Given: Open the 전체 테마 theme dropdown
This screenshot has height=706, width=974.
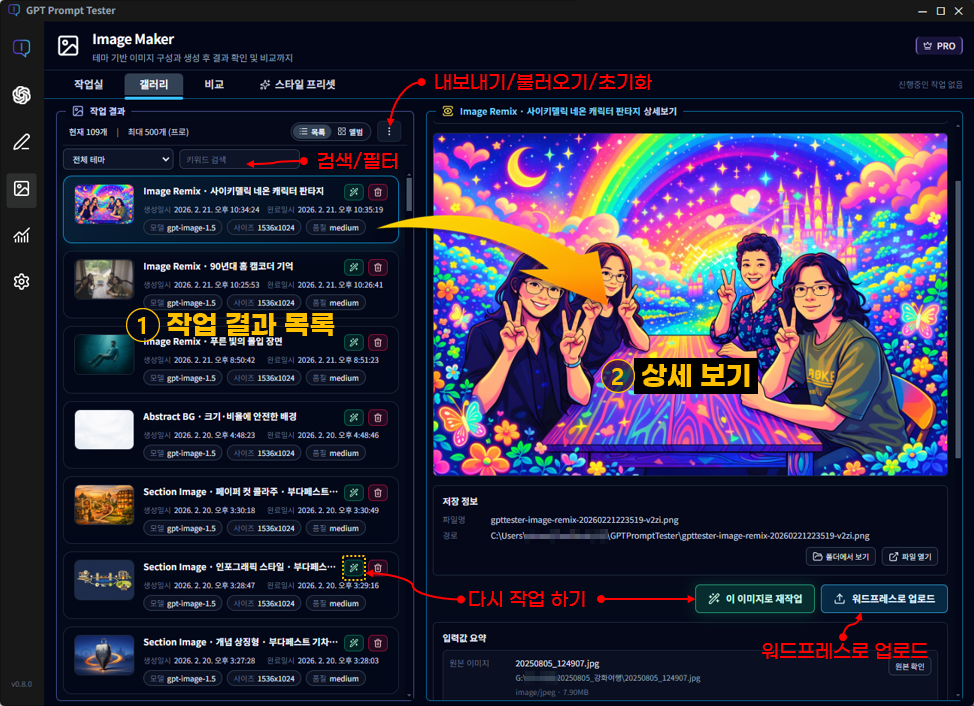Looking at the screenshot, I should tap(117, 159).
